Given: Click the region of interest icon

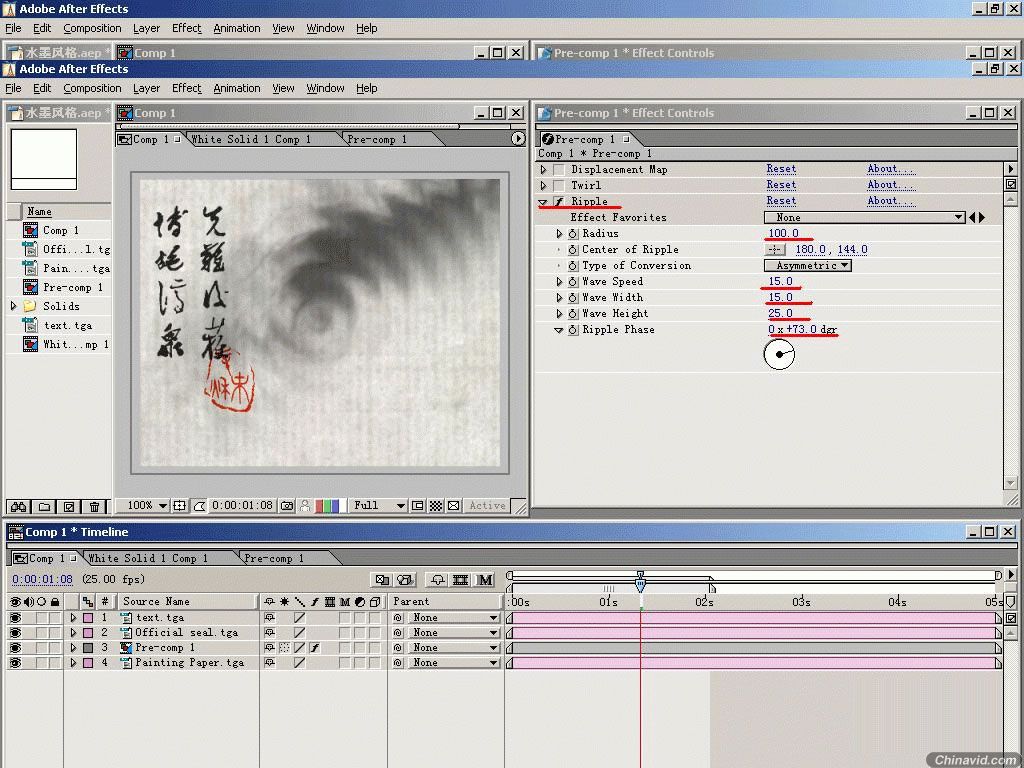Looking at the screenshot, I should coord(418,505).
